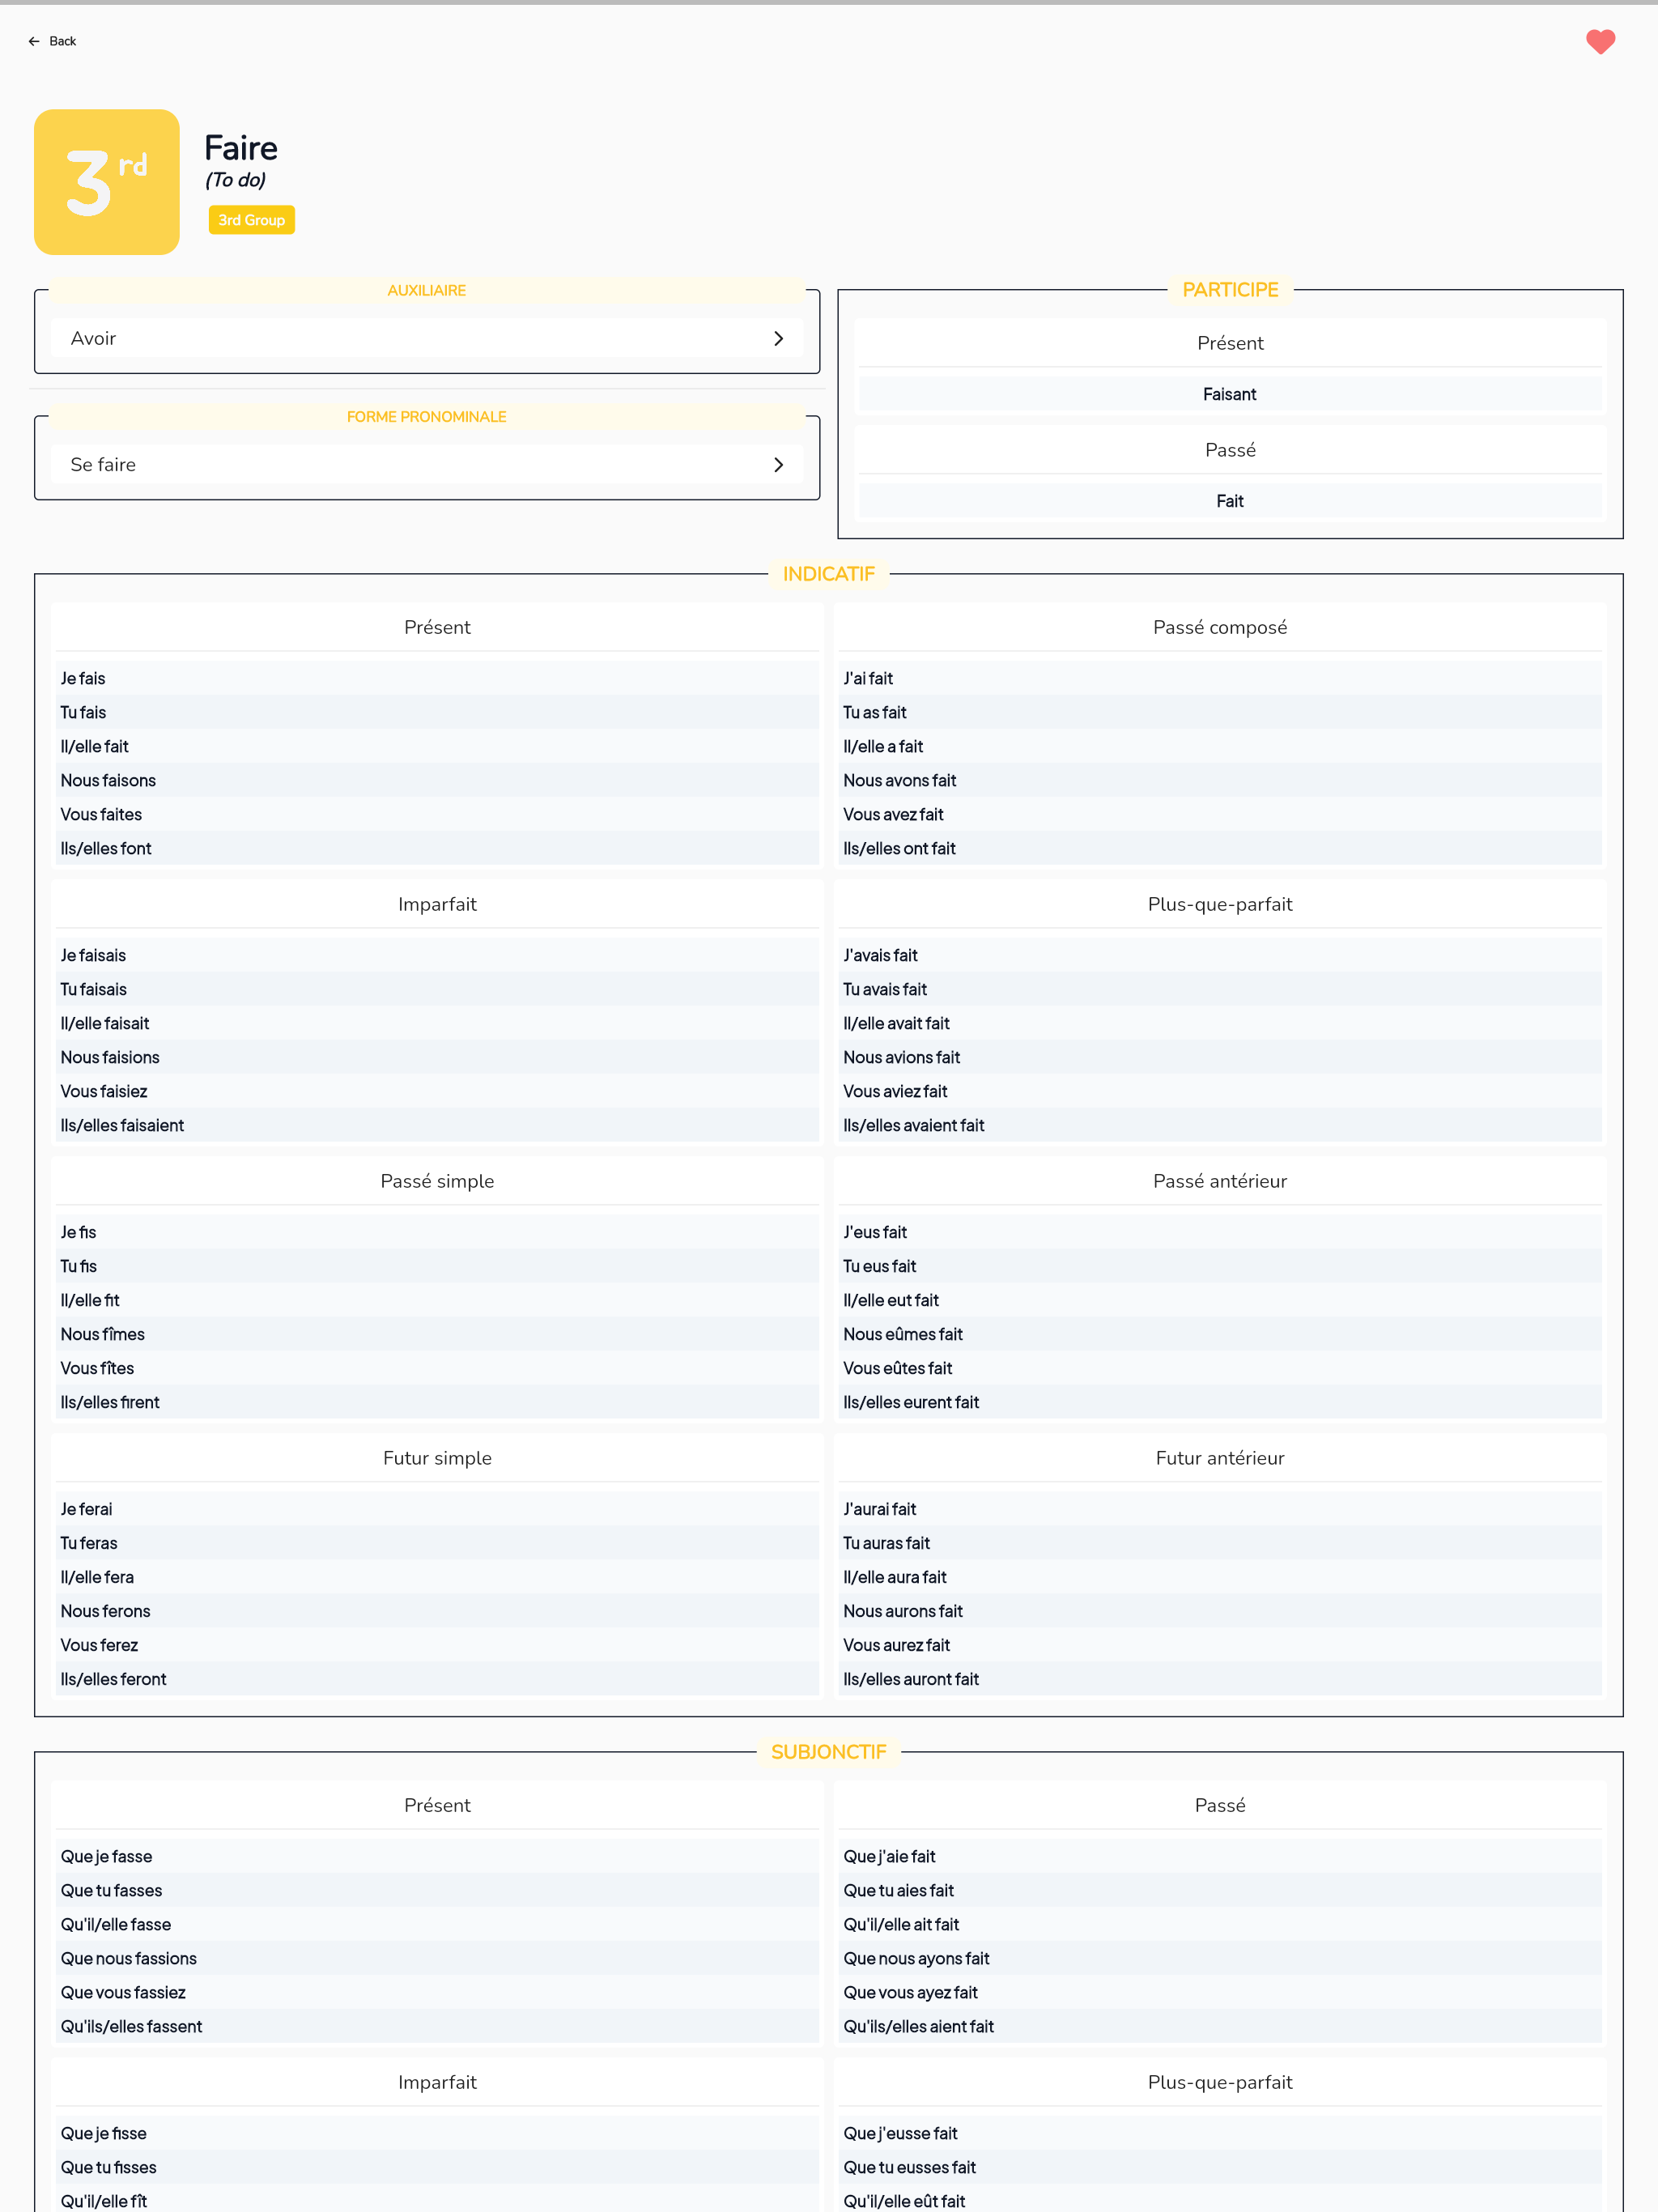1658x2212 pixels.
Task: Click the row Je fais
Action: (x=437, y=678)
